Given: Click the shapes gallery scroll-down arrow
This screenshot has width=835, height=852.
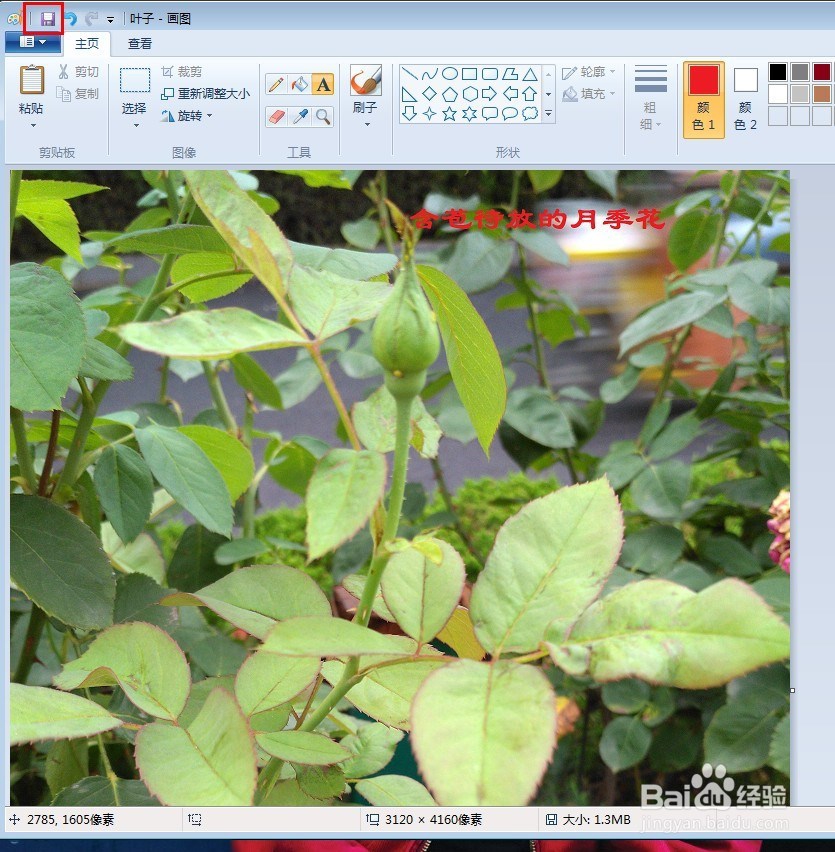Looking at the screenshot, I should (x=549, y=94).
